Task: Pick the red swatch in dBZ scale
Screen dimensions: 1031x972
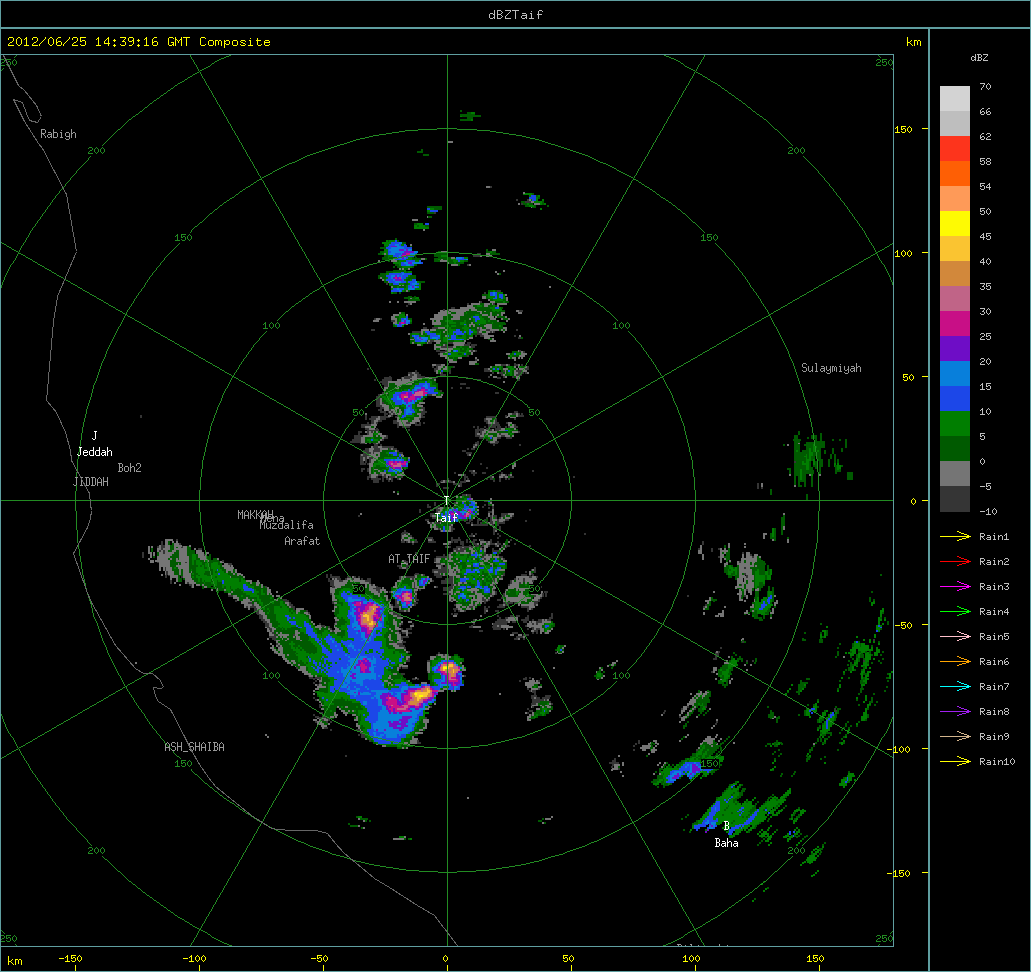Action: pos(955,148)
